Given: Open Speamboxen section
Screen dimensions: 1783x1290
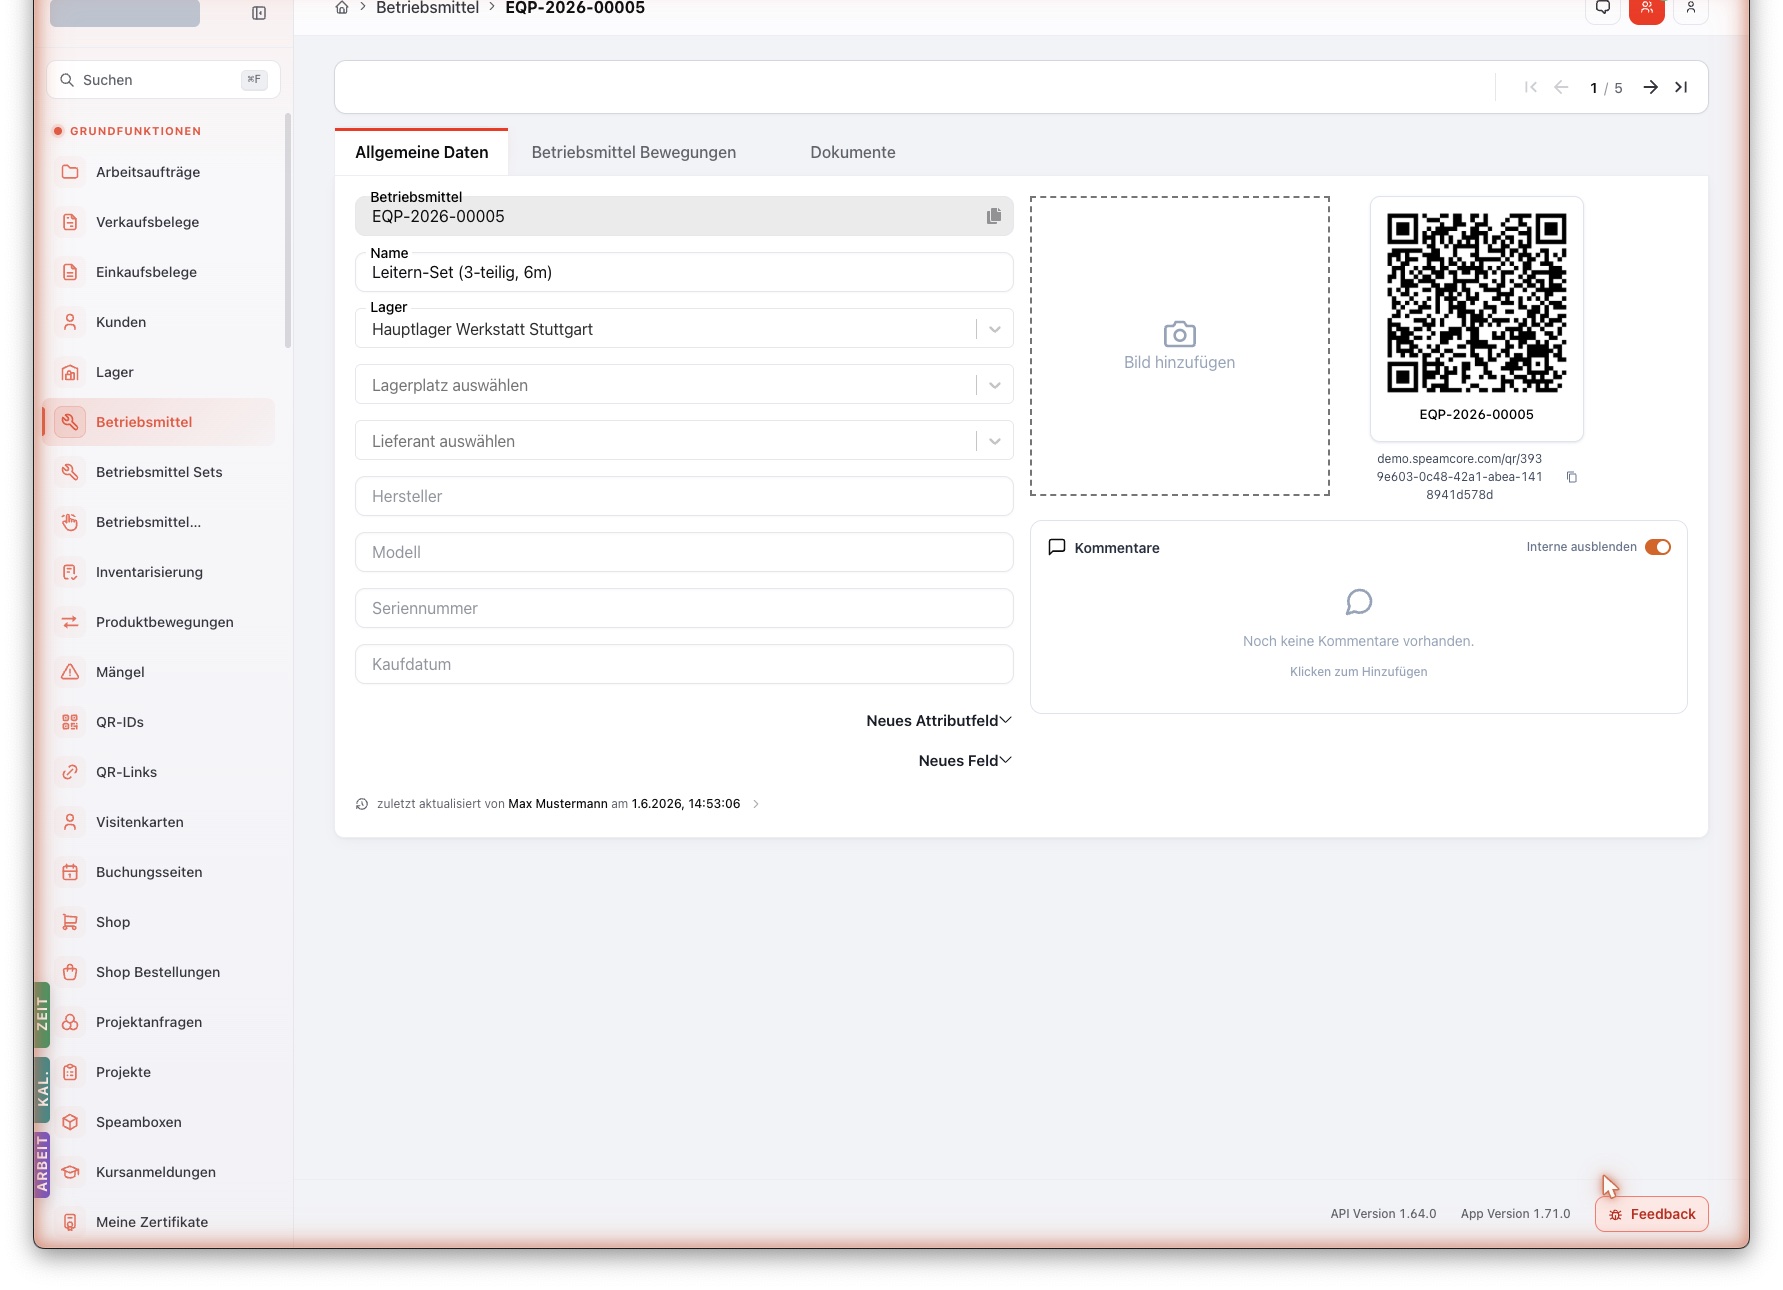Looking at the screenshot, I should pyautogui.click(x=158, y=1122).
